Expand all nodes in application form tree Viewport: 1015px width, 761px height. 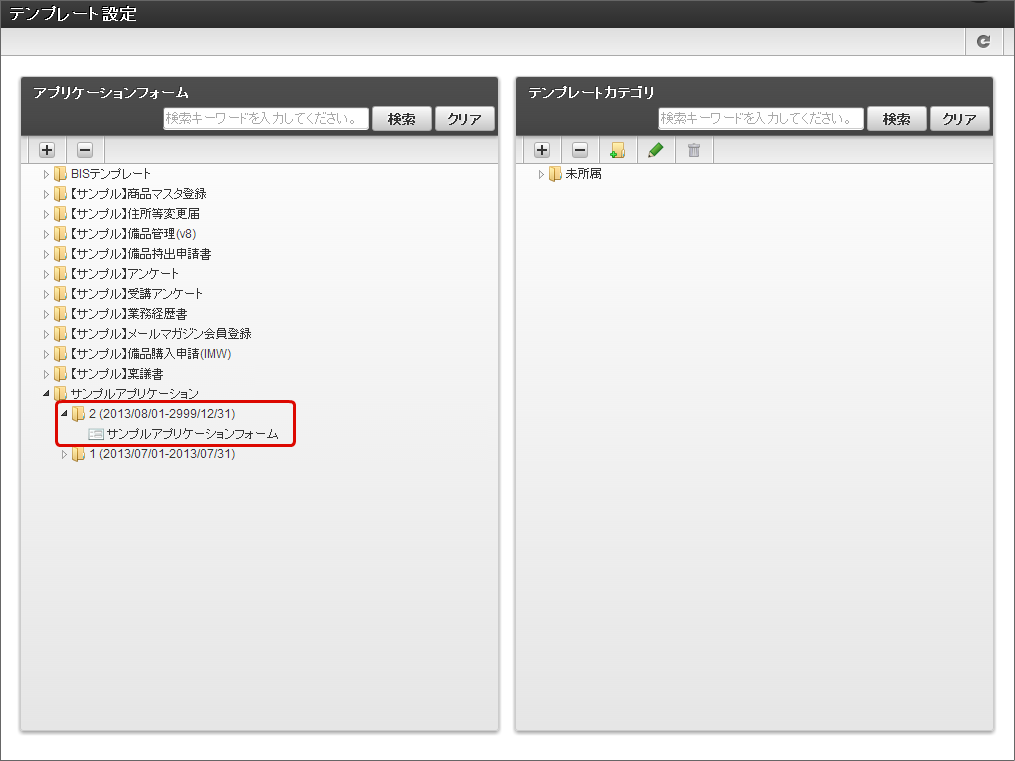(x=47, y=150)
